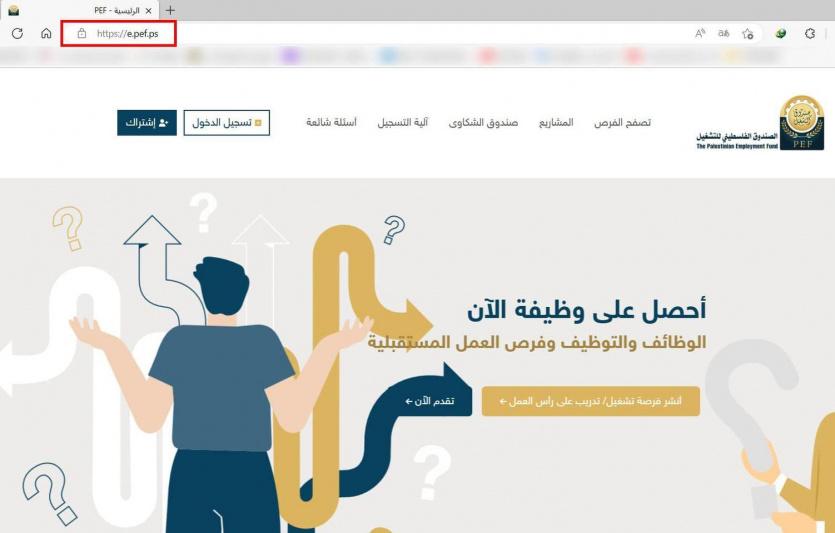The image size is (835, 533).
Task: Click the padlock site info icon
Action: 81,34
